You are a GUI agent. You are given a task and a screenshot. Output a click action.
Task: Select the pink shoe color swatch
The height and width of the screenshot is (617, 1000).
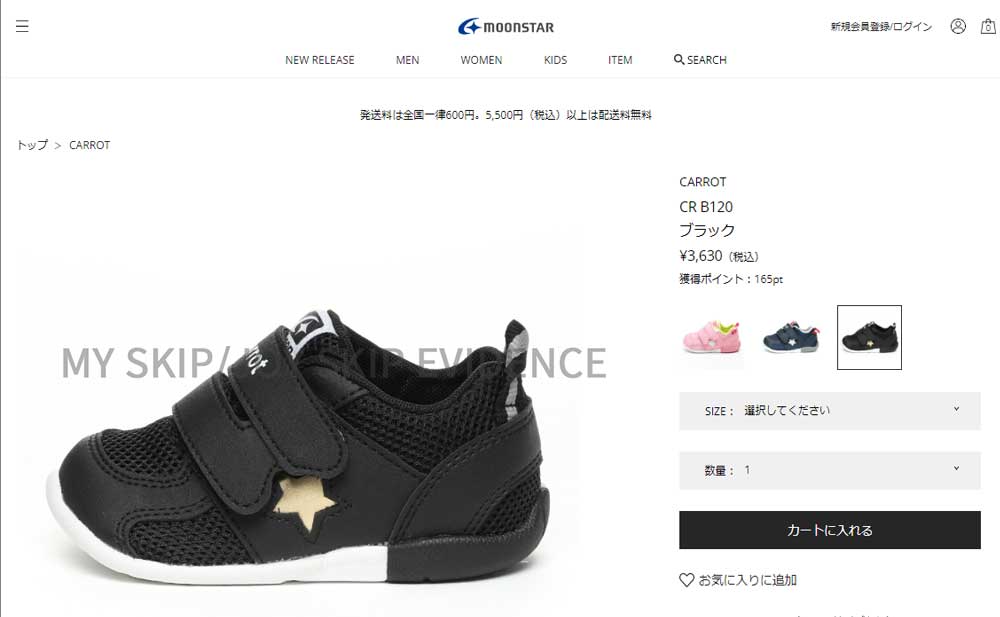click(712, 338)
